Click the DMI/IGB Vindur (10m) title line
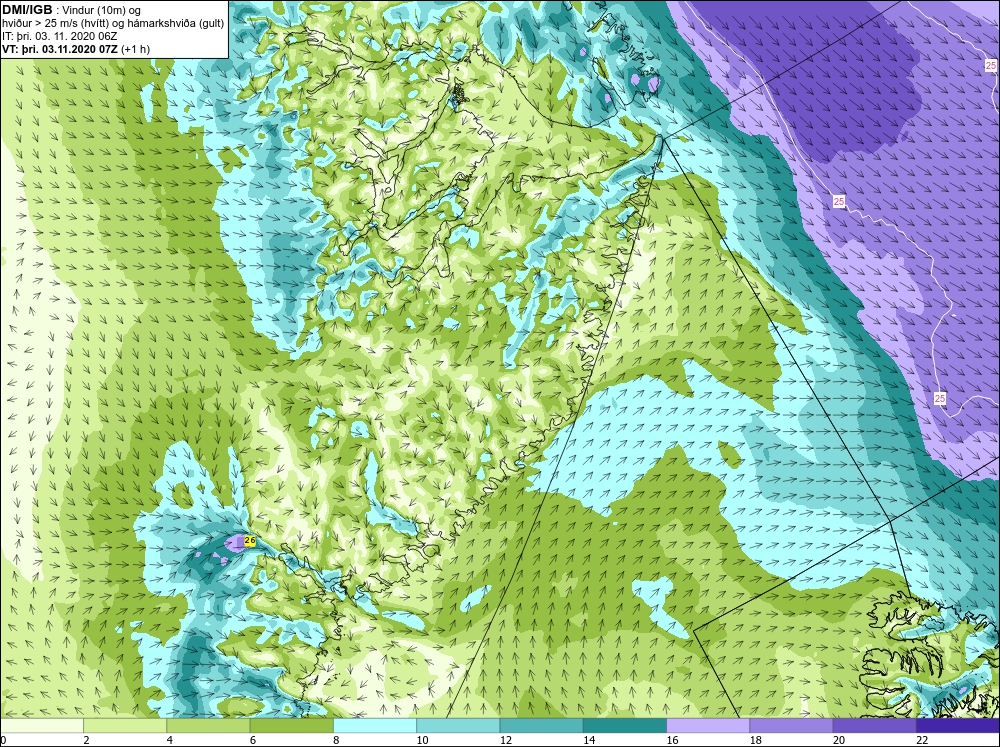The height and width of the screenshot is (747, 1000). 71,10
